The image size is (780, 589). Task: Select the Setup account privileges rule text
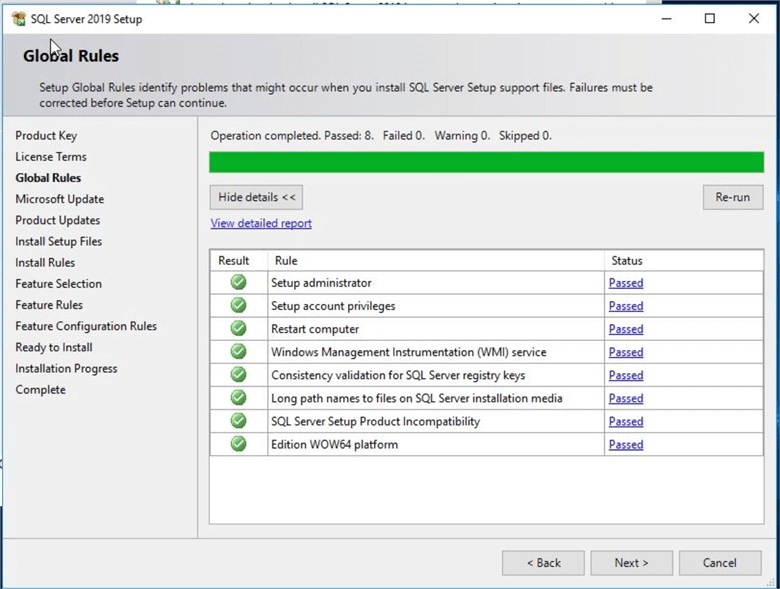click(333, 306)
